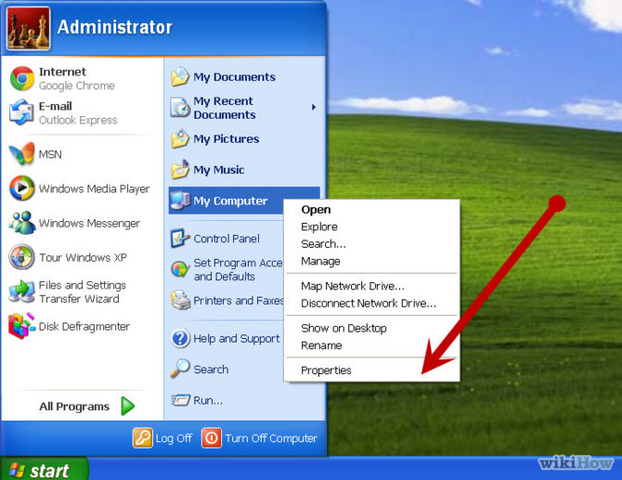
Task: Open the MSN butterfly icon
Action: coord(22,154)
